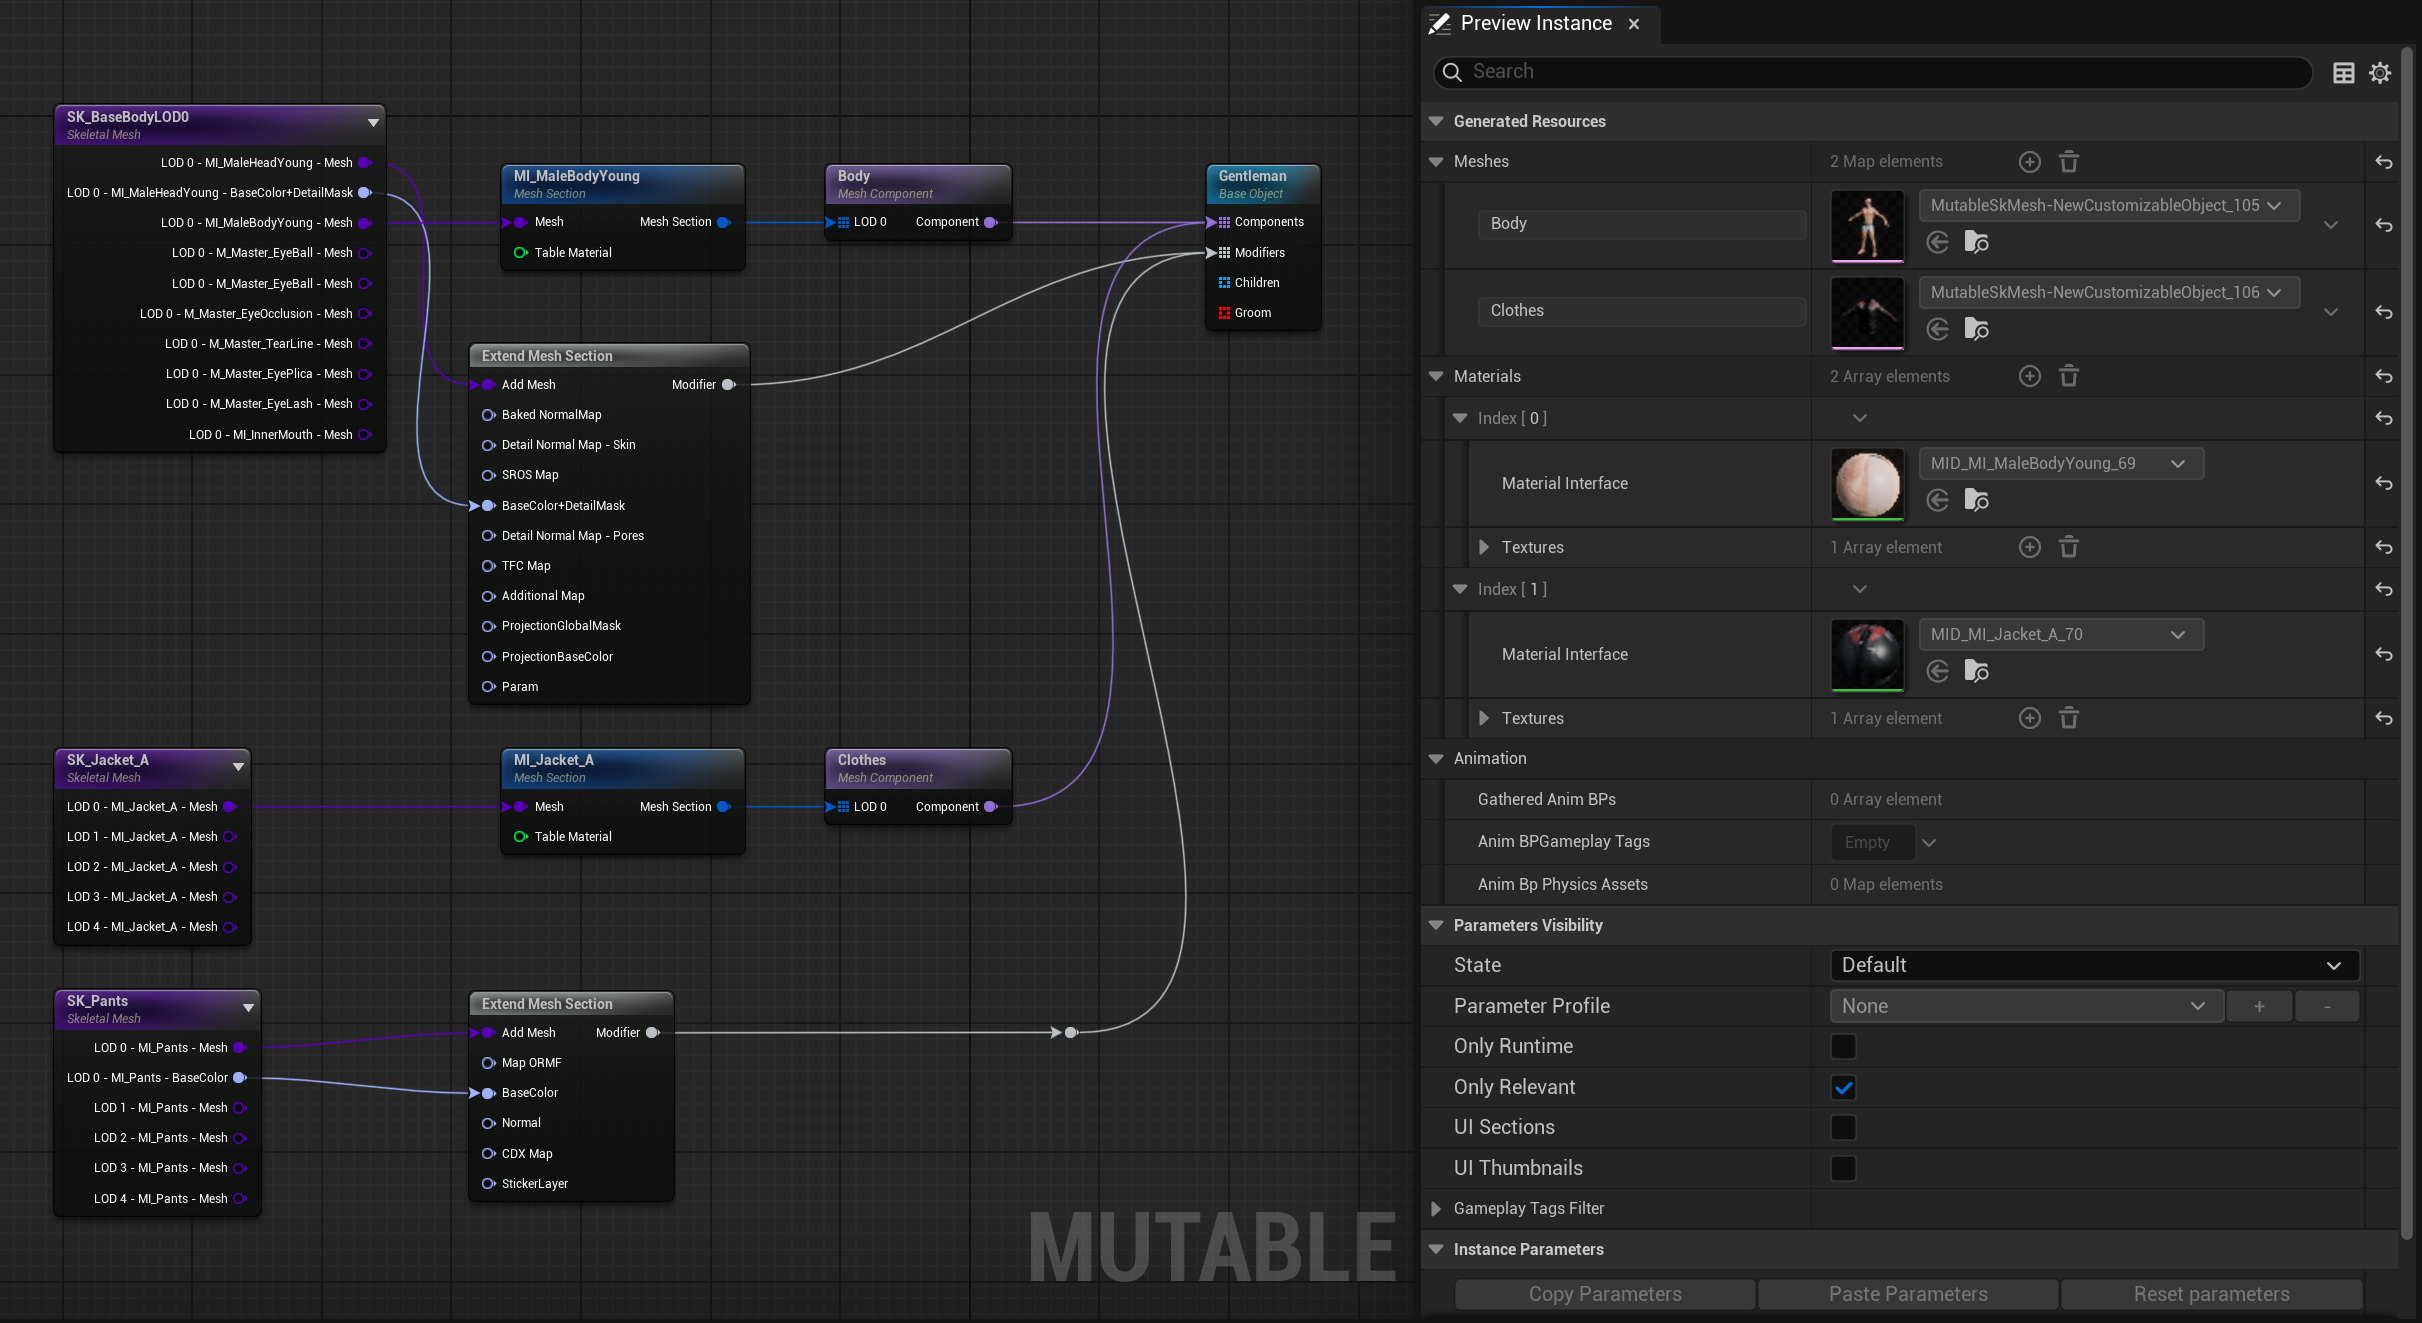Clear the Index 1 Textures array
The width and height of the screenshot is (2422, 1323).
[x=2069, y=718]
